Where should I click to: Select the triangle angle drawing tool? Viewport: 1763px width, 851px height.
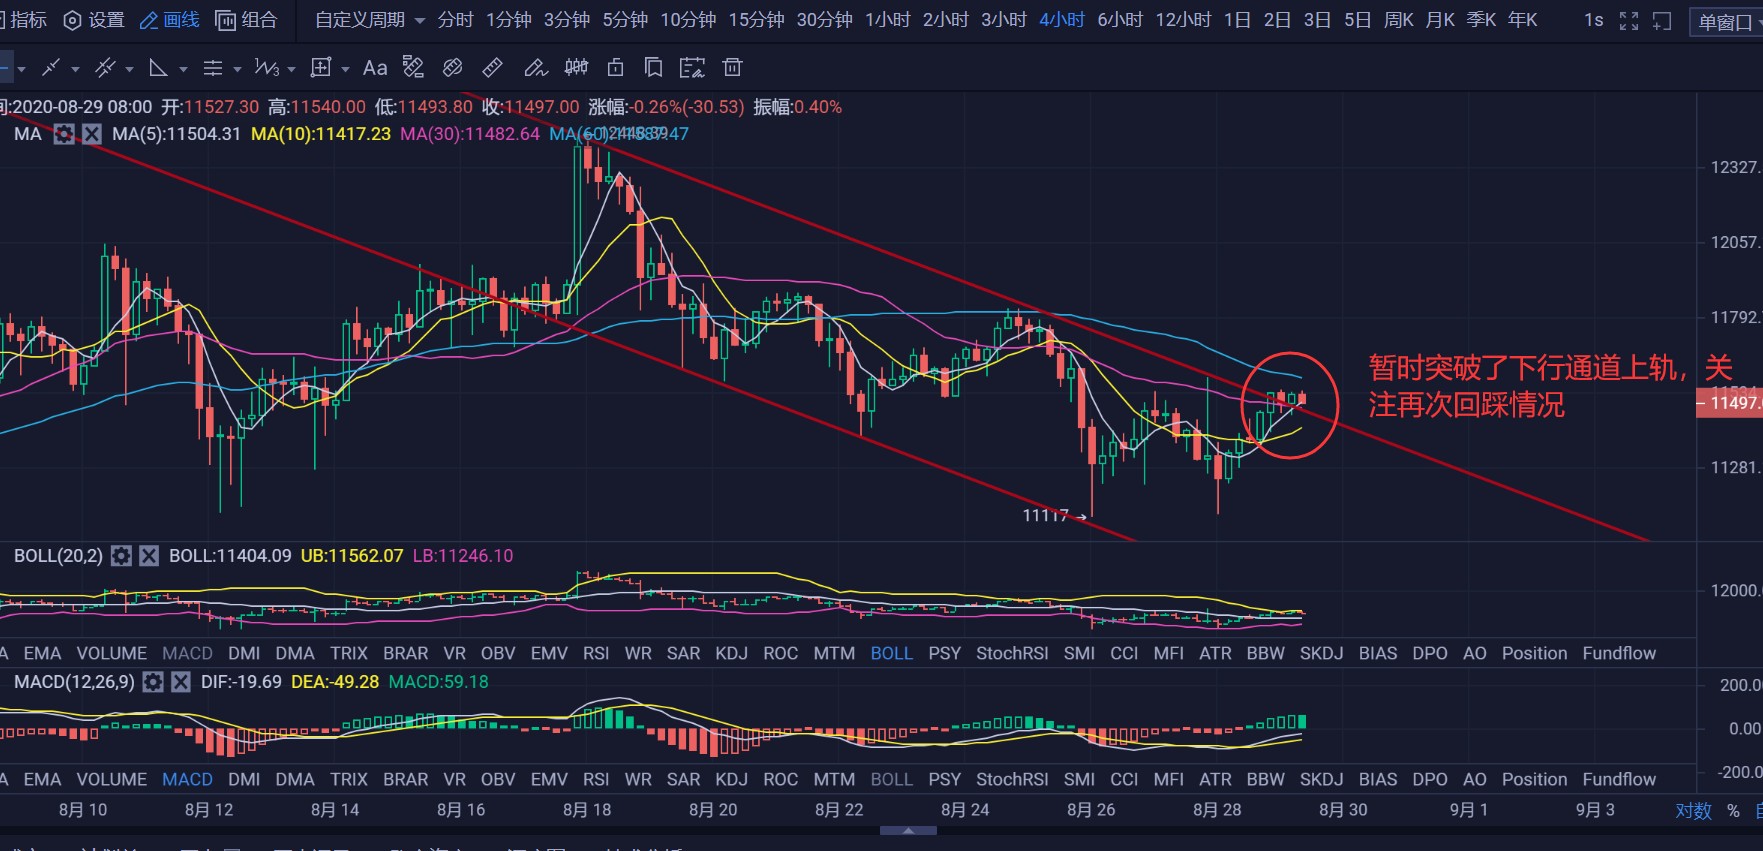[158, 68]
